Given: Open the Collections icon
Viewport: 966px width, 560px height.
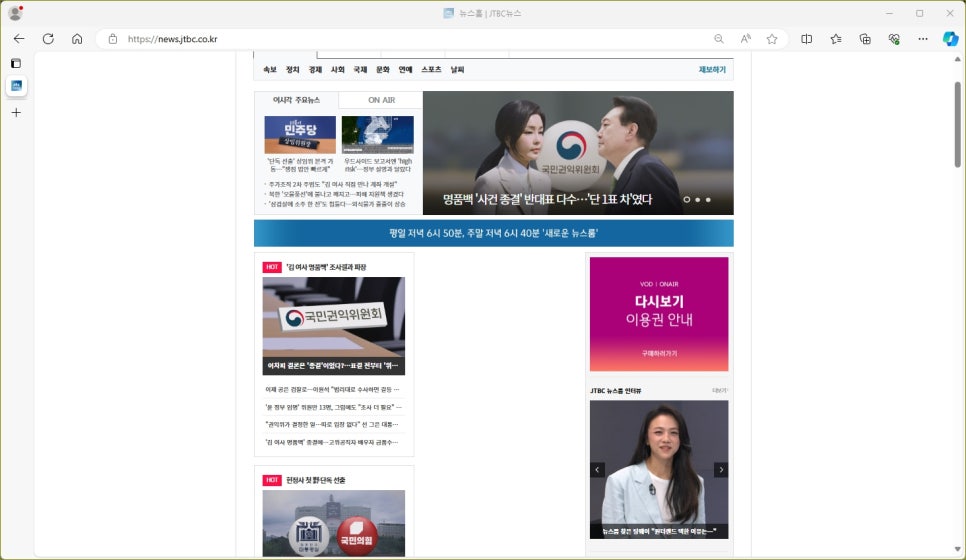Looking at the screenshot, I should [x=865, y=39].
